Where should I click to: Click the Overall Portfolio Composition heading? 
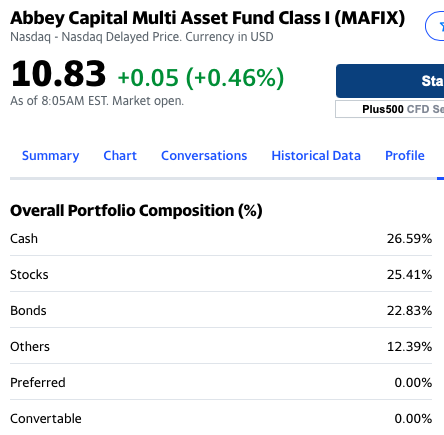136,211
